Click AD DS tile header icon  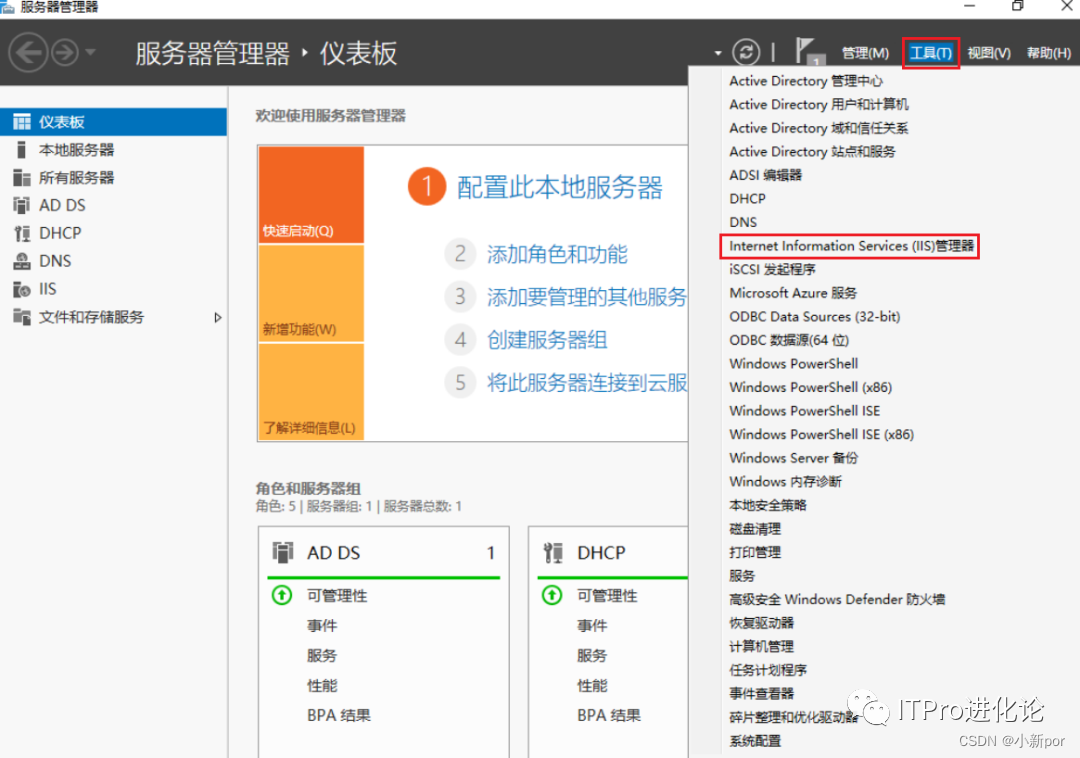pyautogui.click(x=283, y=552)
